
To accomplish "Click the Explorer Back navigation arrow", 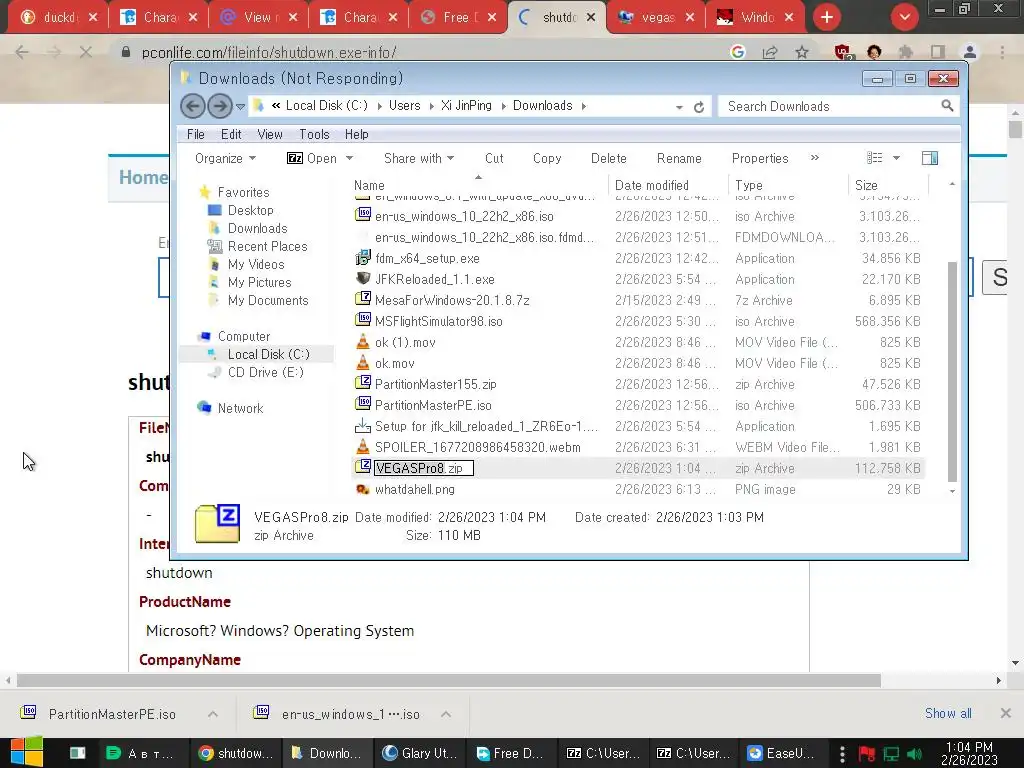I will coord(193,106).
